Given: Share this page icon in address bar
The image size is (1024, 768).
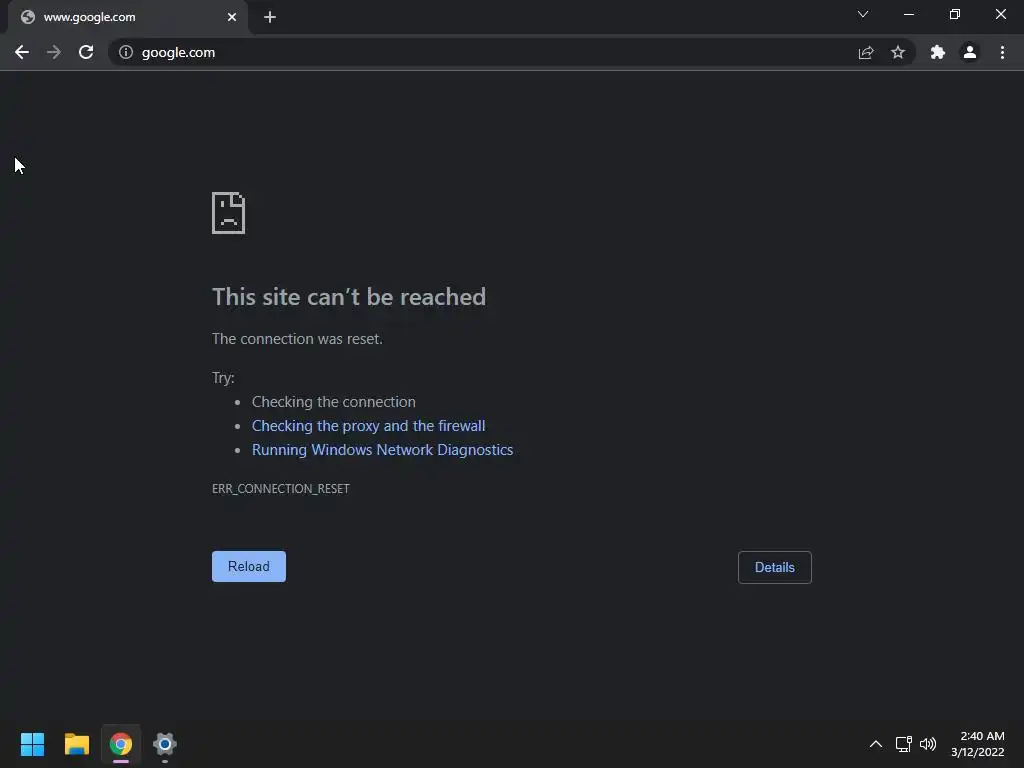Looking at the screenshot, I should point(866,52).
